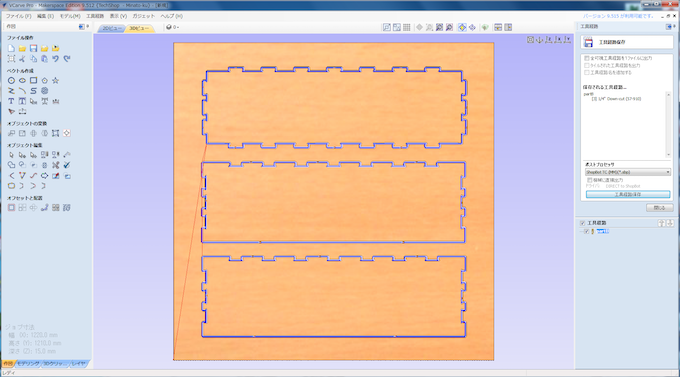Viewport: 680px width, 377px height.
Task: Select the draw circle tool
Action: coord(11,80)
